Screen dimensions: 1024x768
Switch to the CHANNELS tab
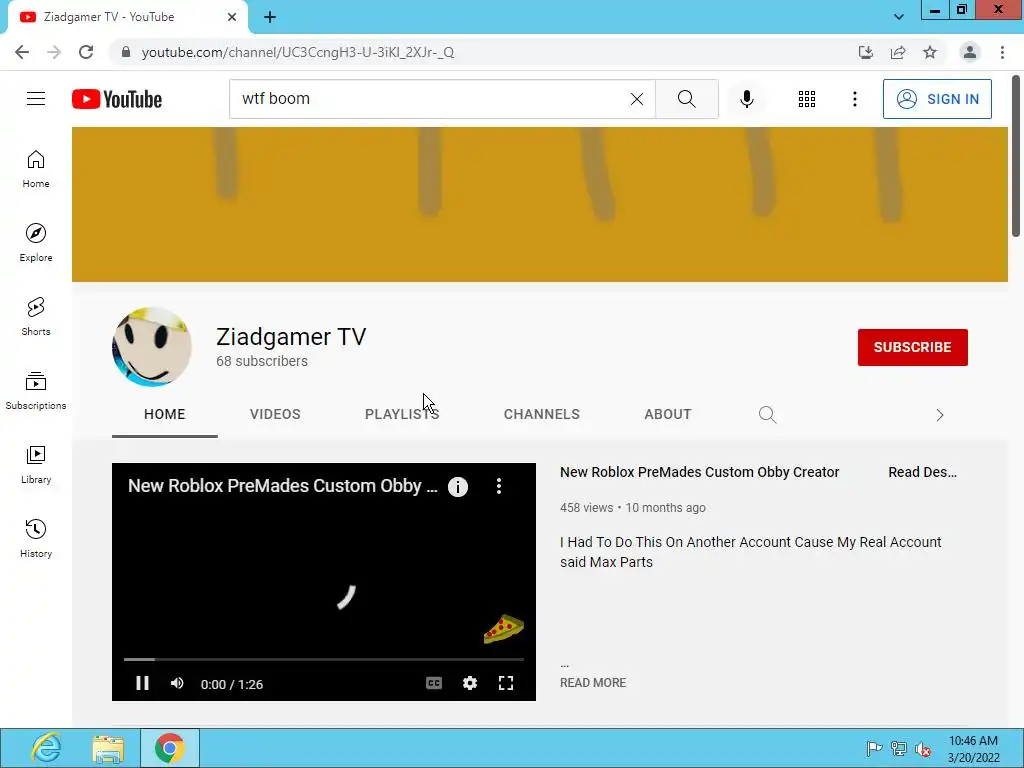(542, 414)
